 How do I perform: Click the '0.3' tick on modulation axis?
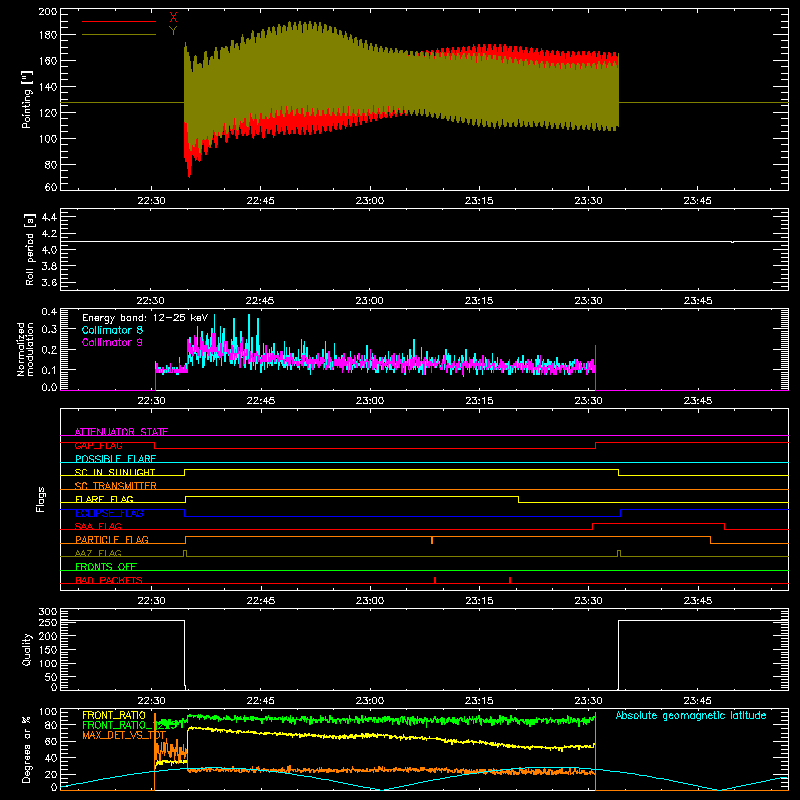(49, 330)
